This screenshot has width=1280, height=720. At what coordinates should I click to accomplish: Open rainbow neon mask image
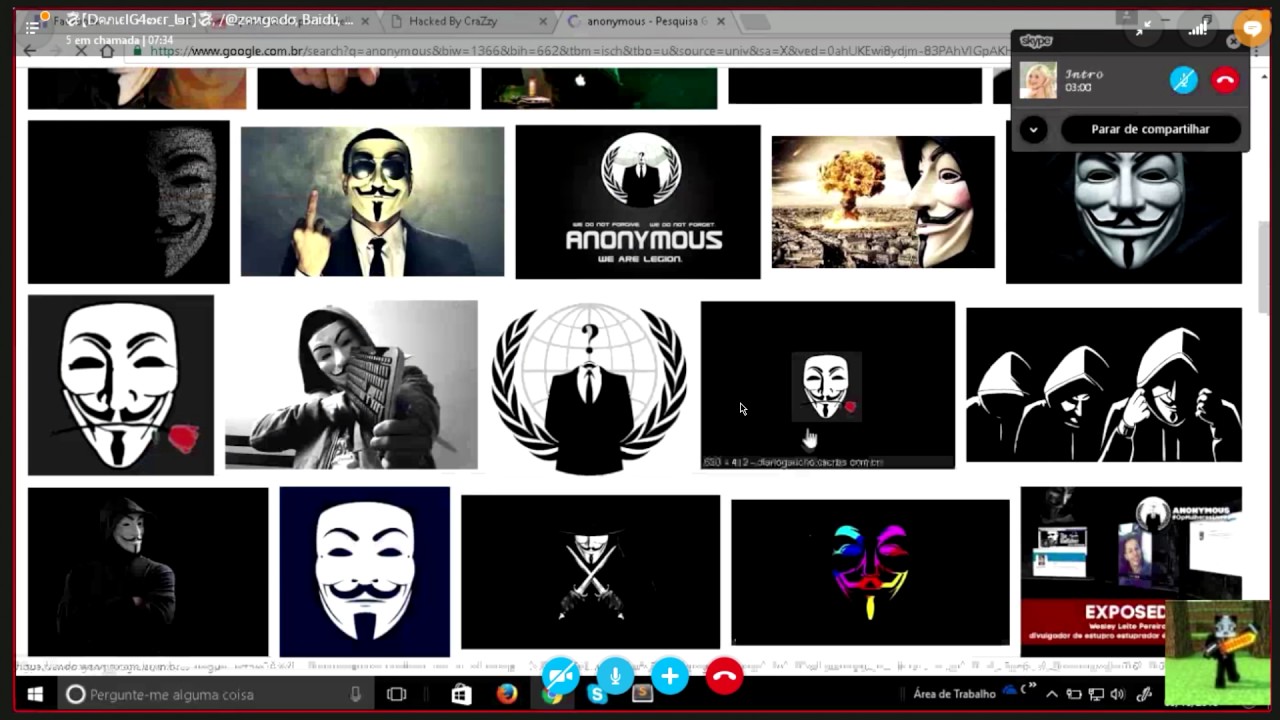coord(870,572)
